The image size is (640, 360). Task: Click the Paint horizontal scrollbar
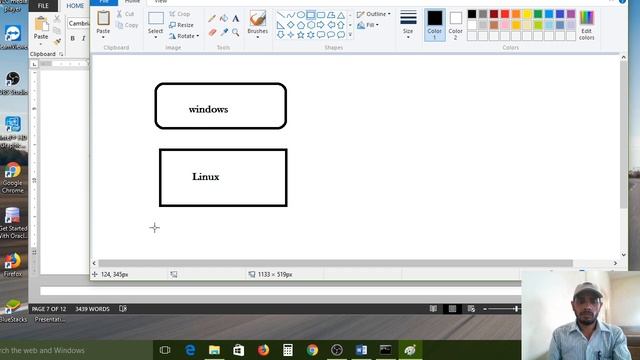point(336,263)
